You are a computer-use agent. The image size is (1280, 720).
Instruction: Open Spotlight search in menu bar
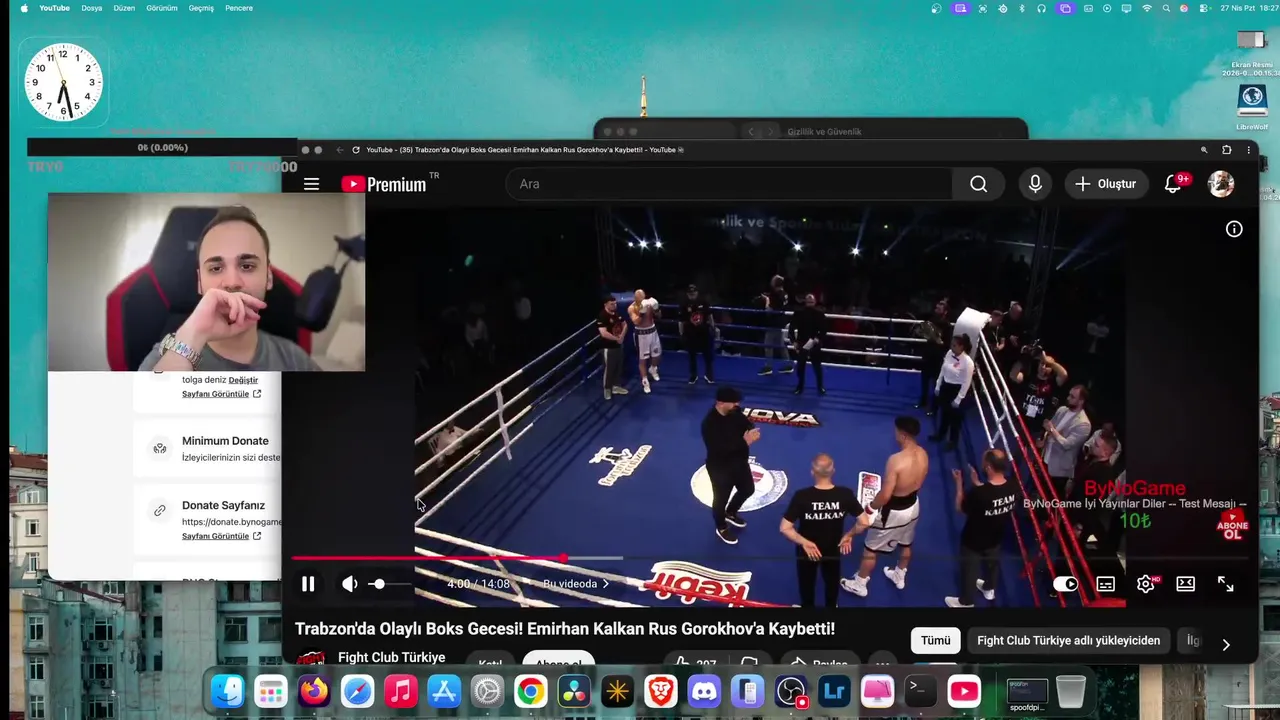1166,8
